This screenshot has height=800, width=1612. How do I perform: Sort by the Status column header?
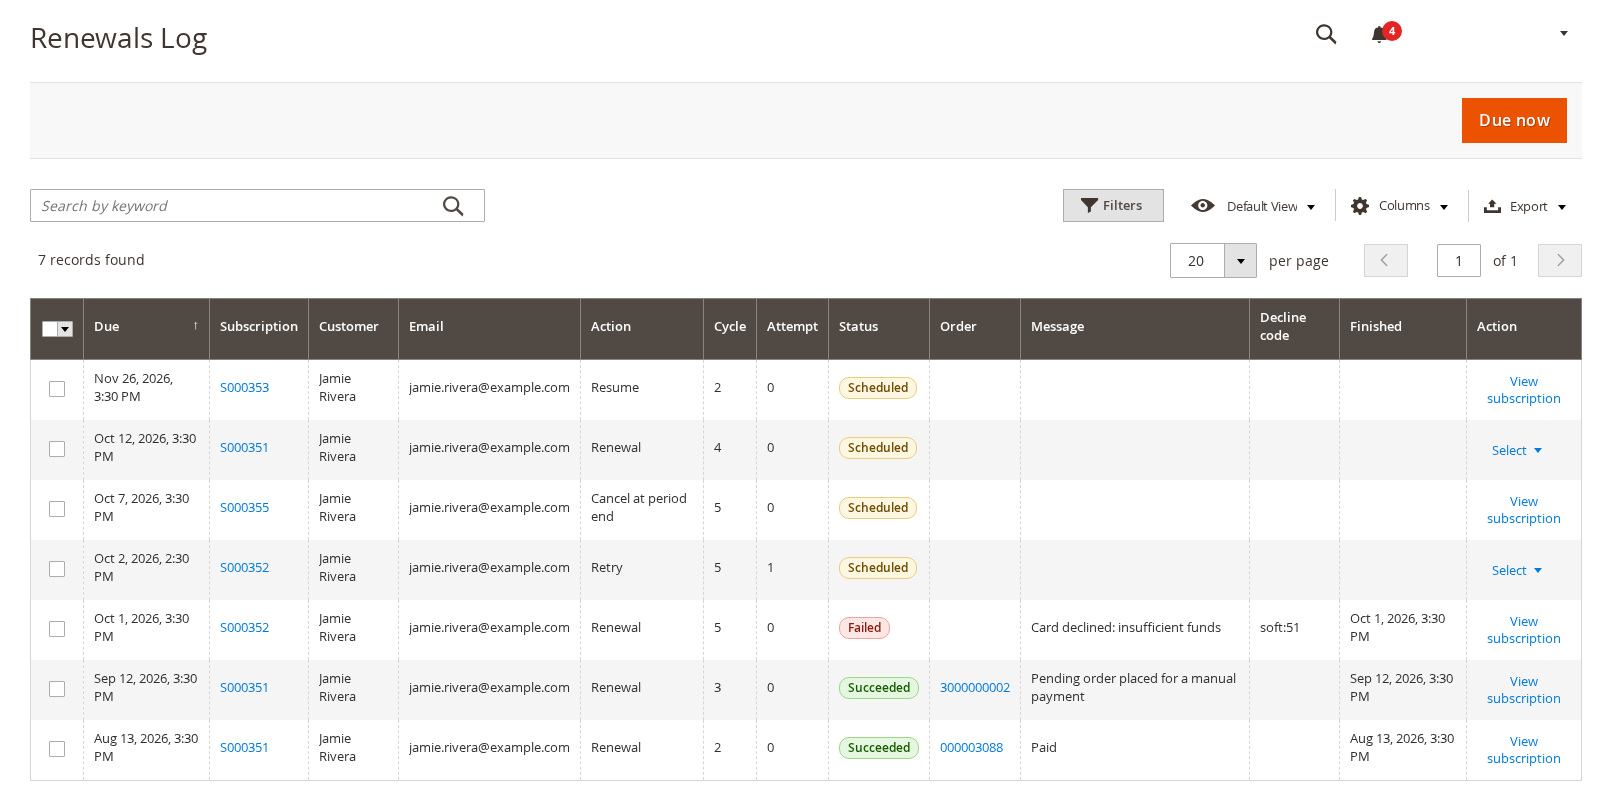pos(879,327)
